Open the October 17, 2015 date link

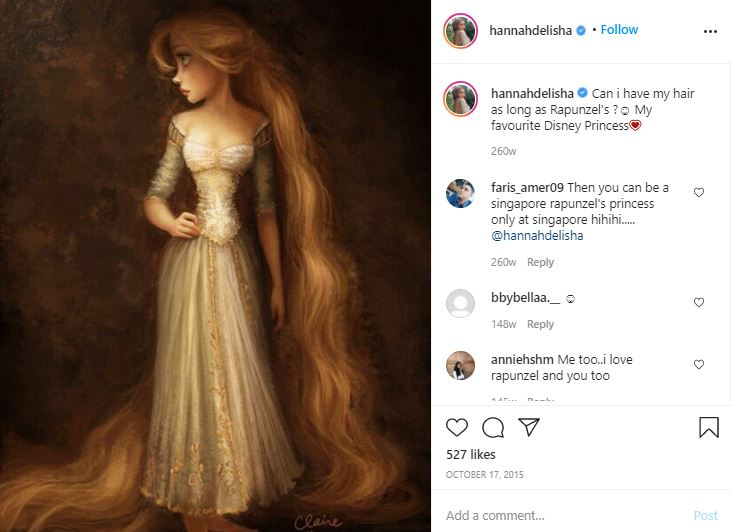pyautogui.click(x=484, y=475)
